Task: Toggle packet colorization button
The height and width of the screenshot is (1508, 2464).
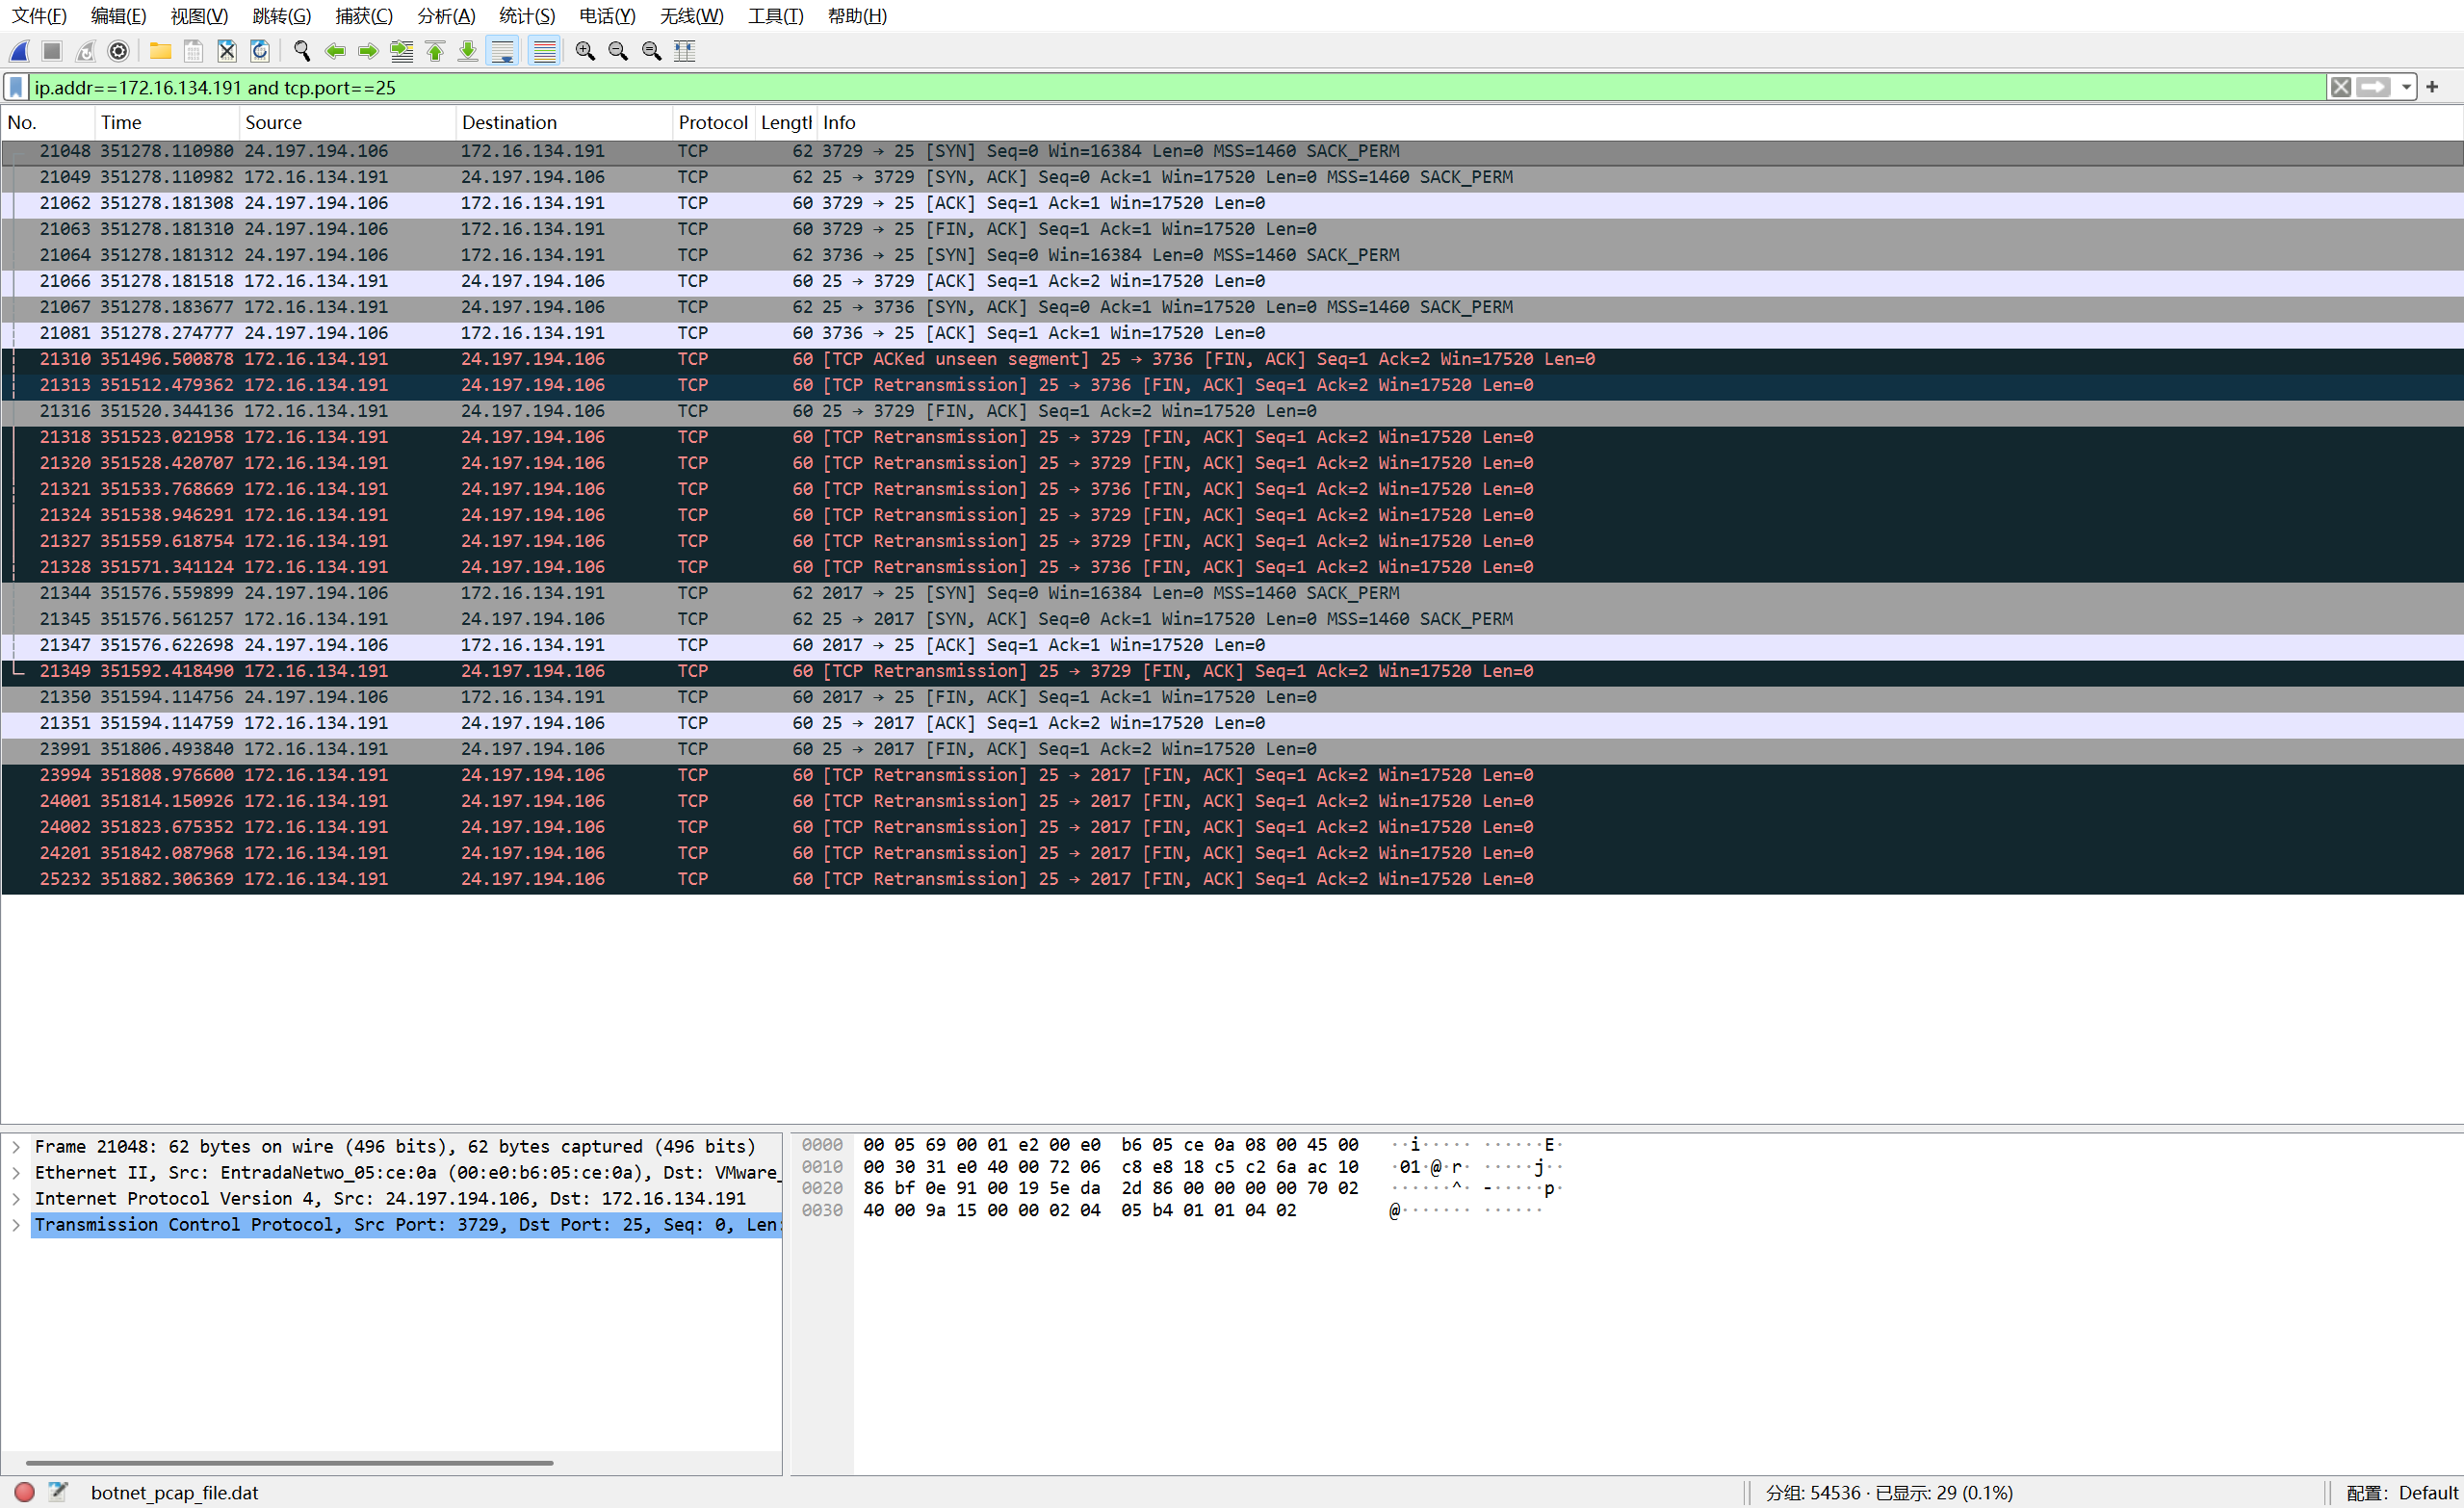Action: click(x=544, y=51)
